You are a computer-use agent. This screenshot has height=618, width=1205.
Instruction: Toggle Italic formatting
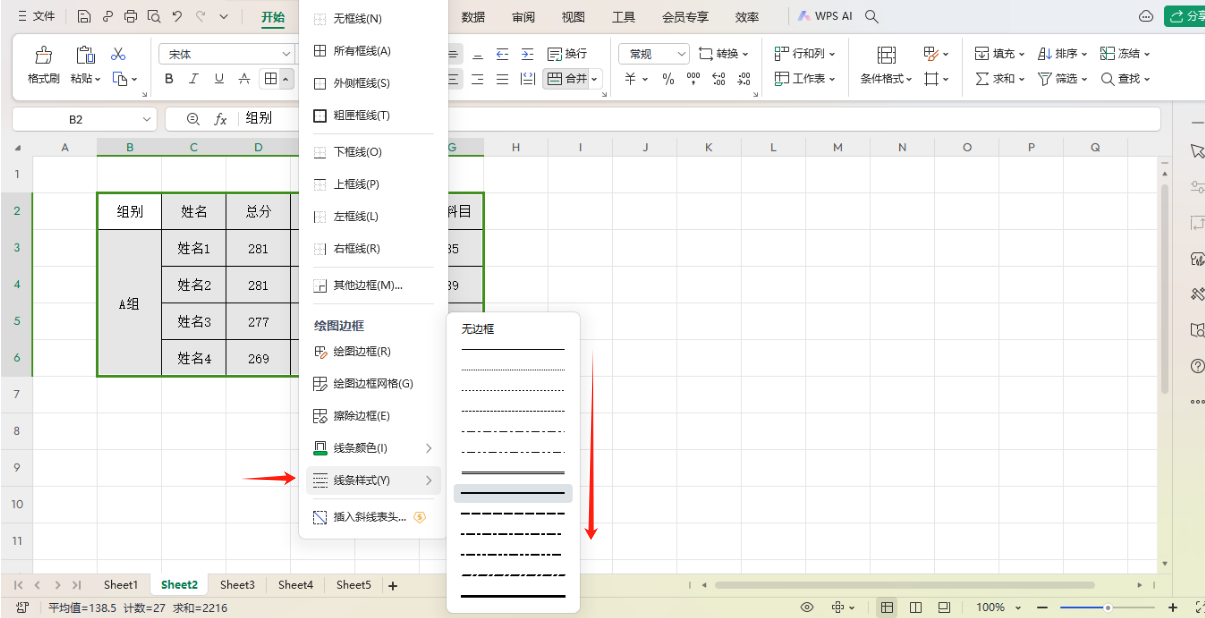click(x=193, y=79)
